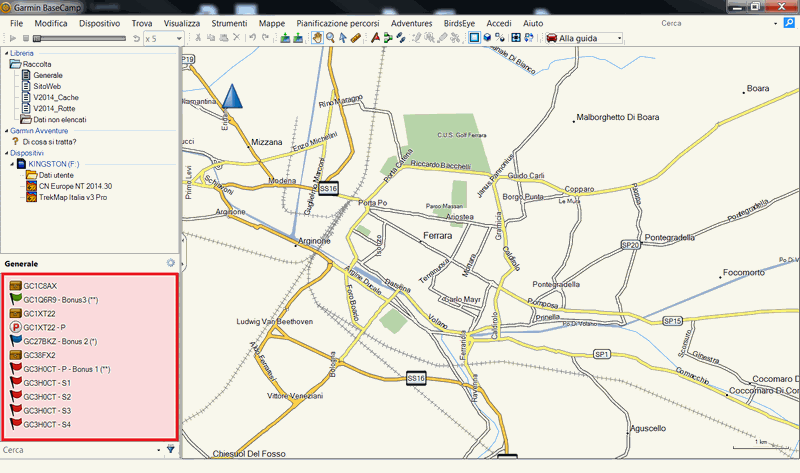The height and width of the screenshot is (473, 800).
Task: Click the greyed Eraser tool
Action: 442,38
